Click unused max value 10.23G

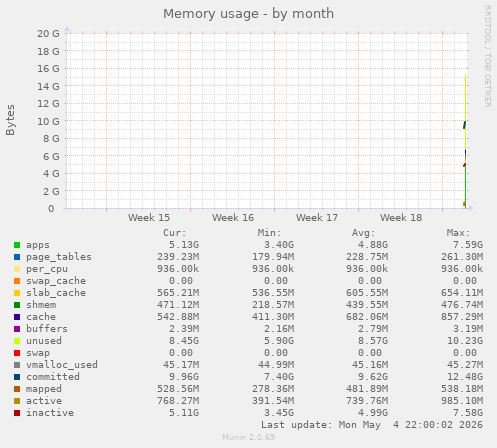(x=465, y=341)
